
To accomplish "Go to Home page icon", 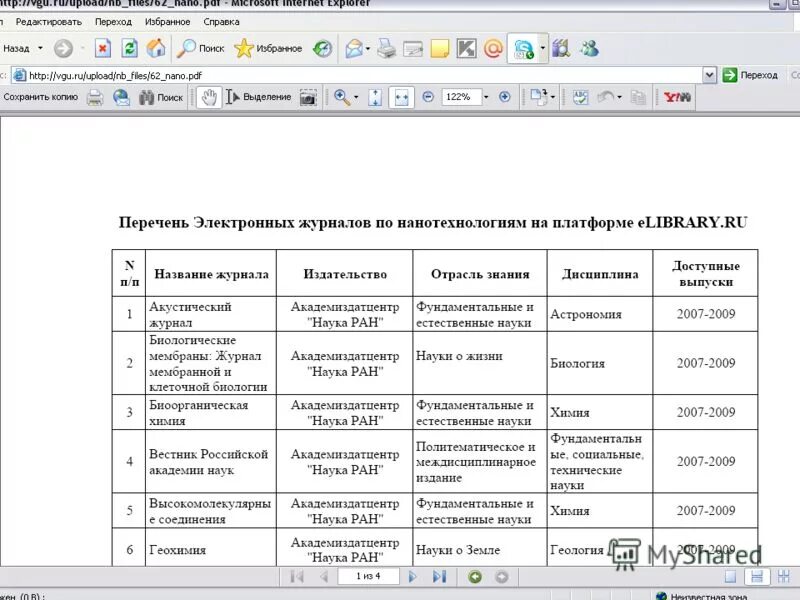I will pos(156,48).
